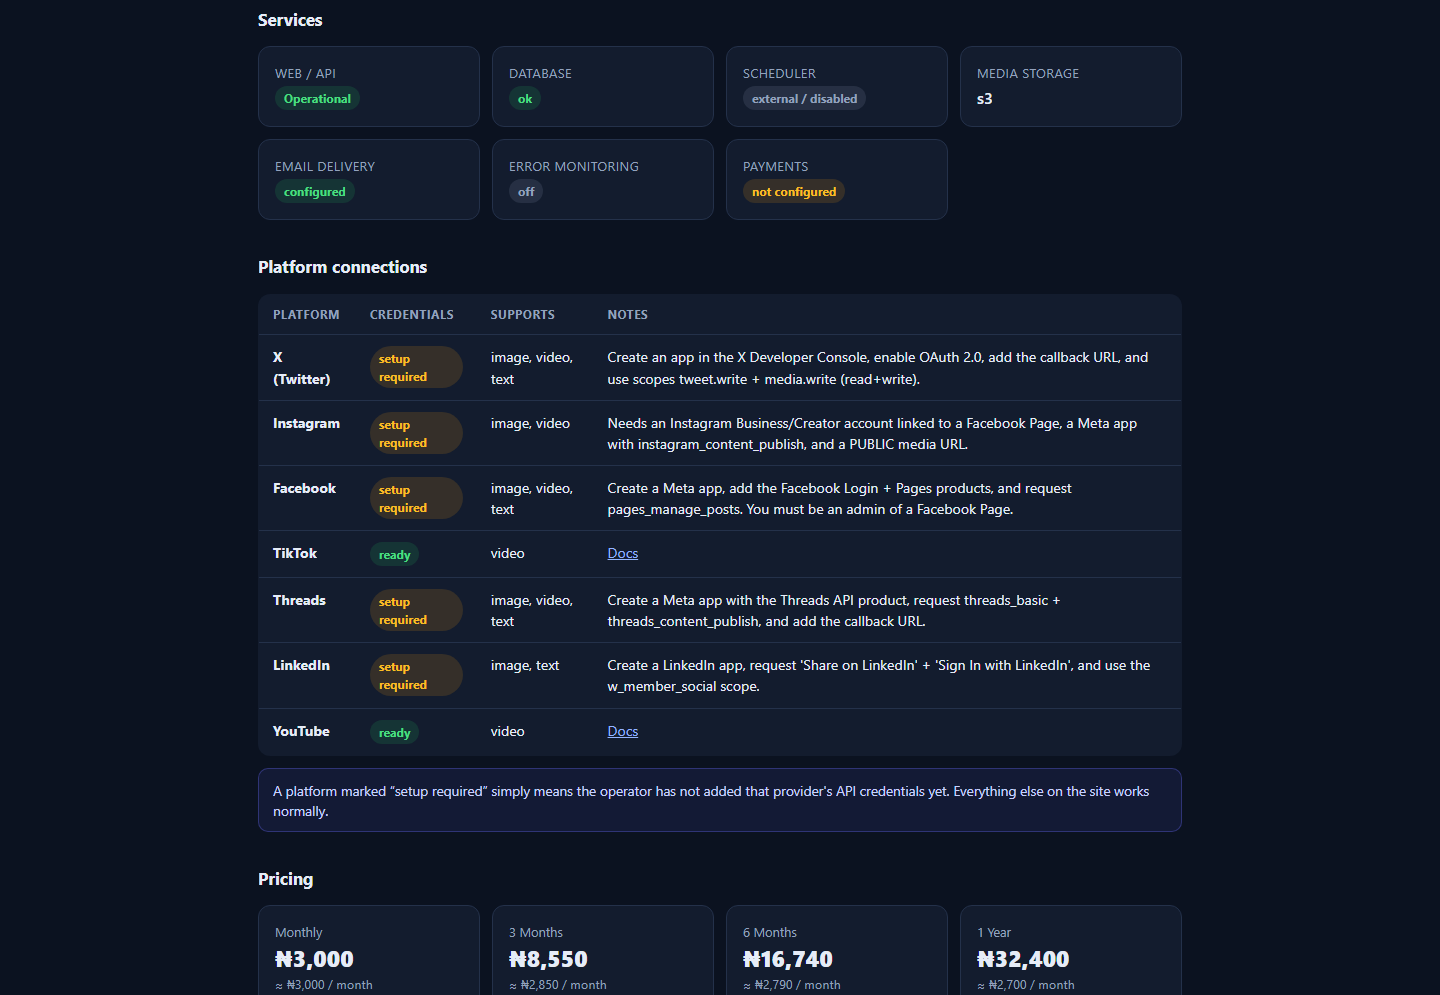This screenshot has height=995, width=1440.
Task: Click the ready badge for TikTok
Action: (x=394, y=555)
